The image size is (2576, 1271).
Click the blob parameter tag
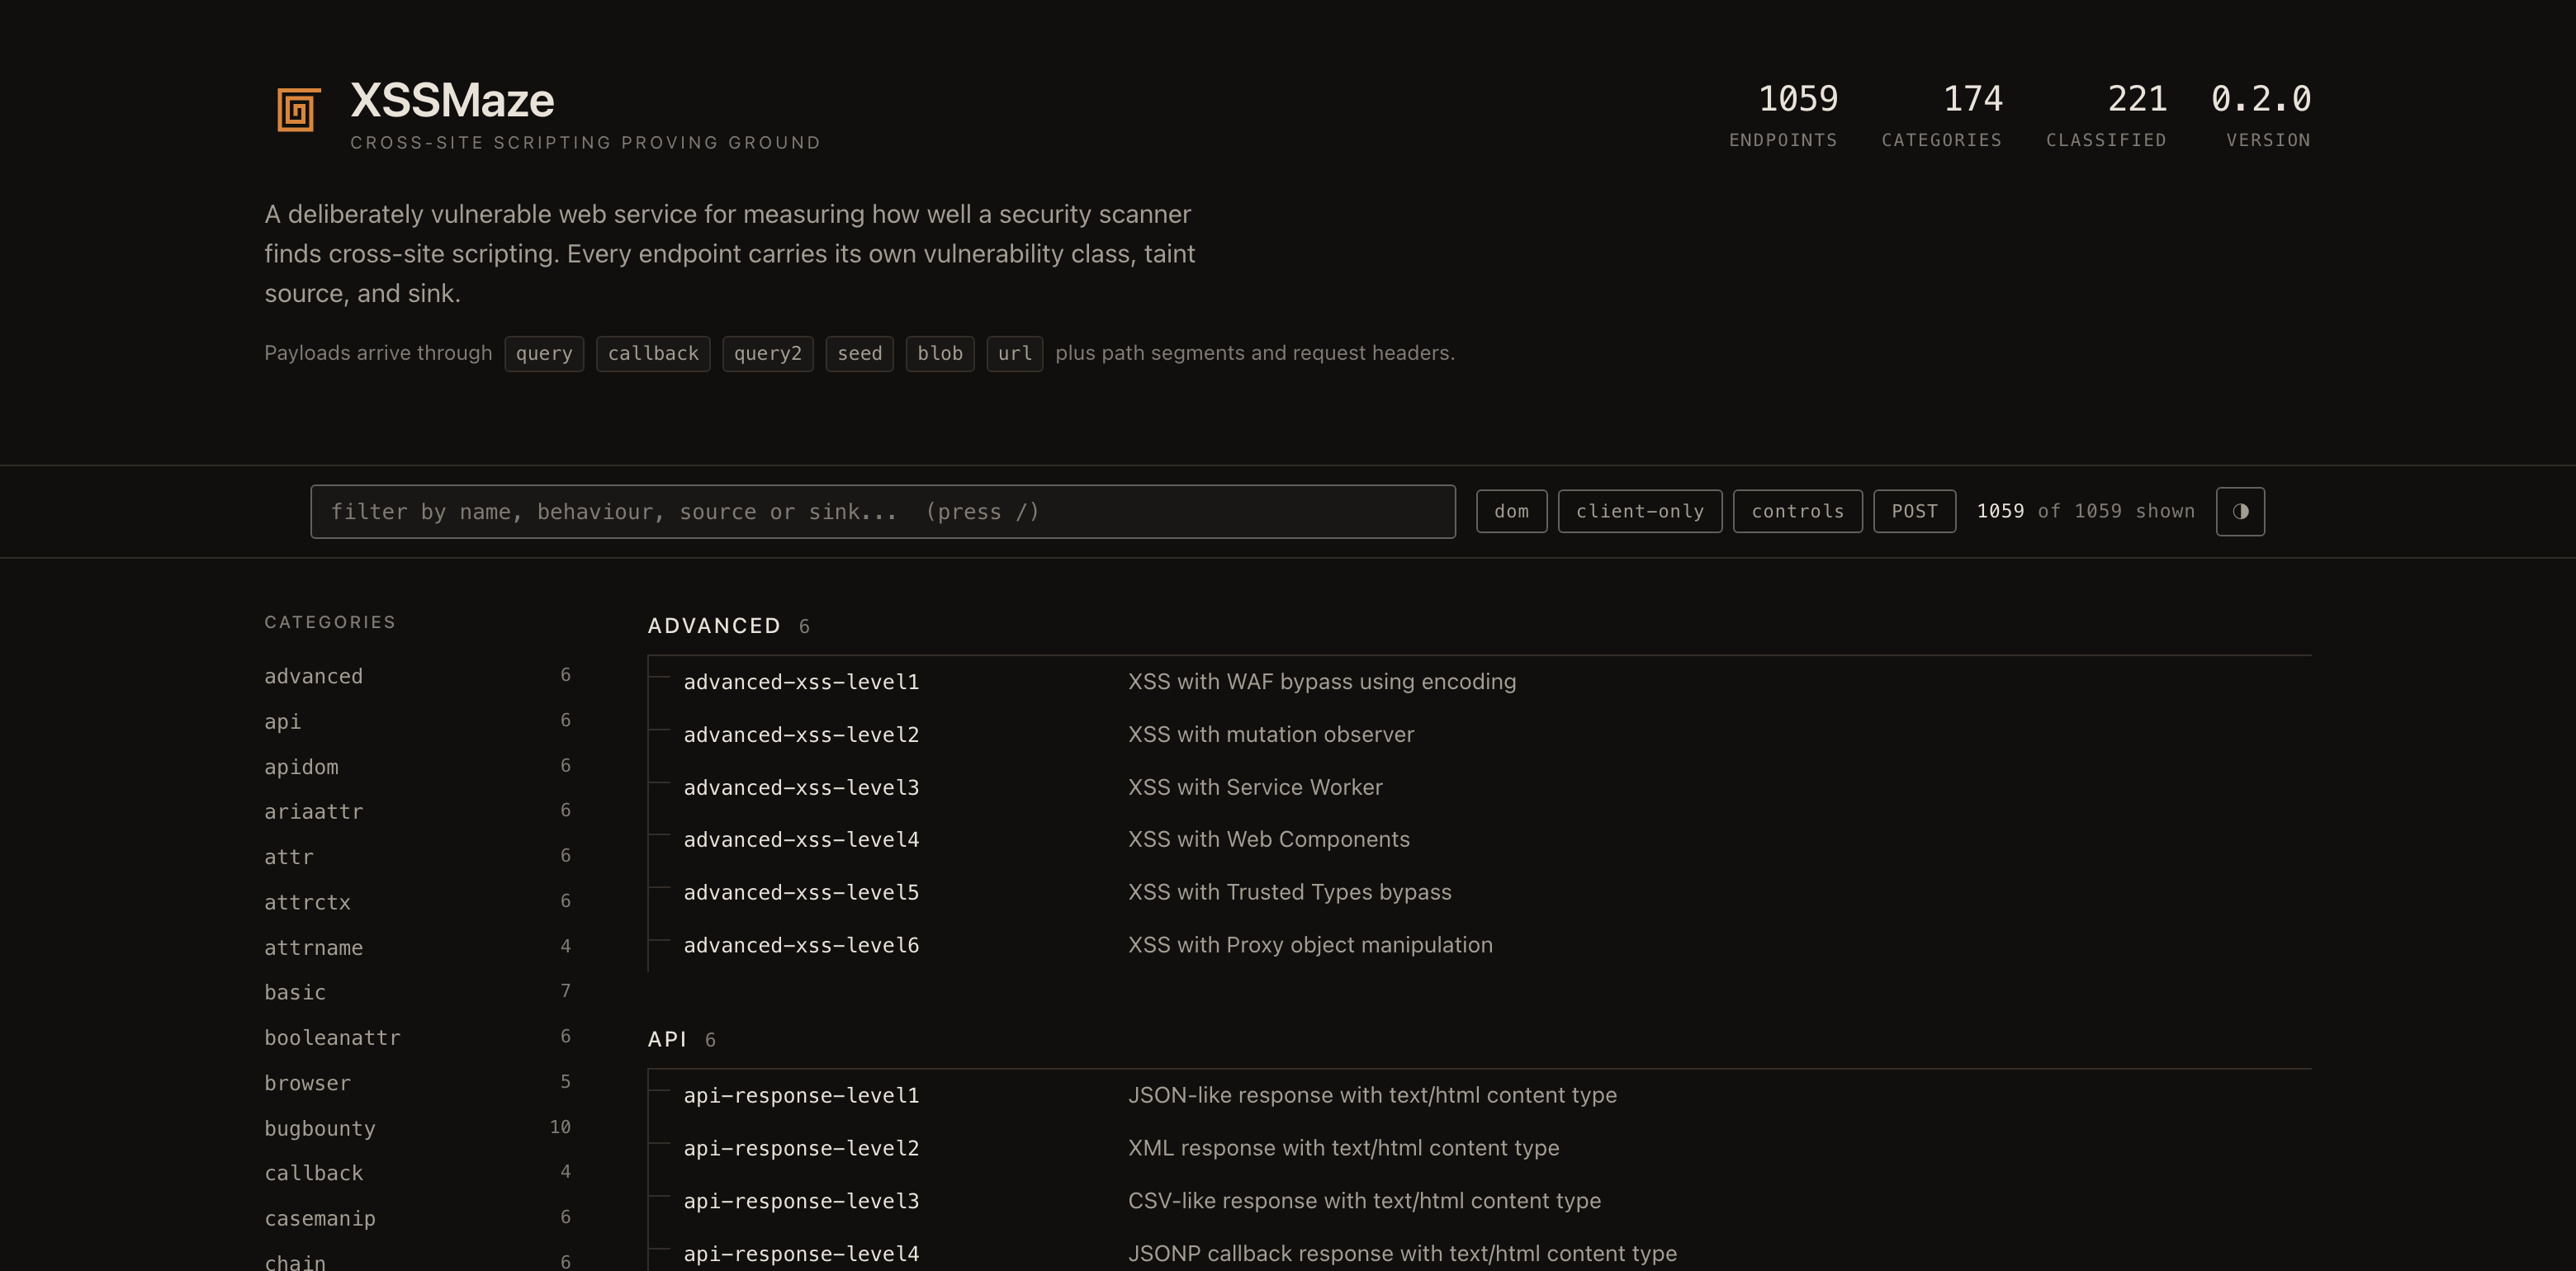click(940, 353)
